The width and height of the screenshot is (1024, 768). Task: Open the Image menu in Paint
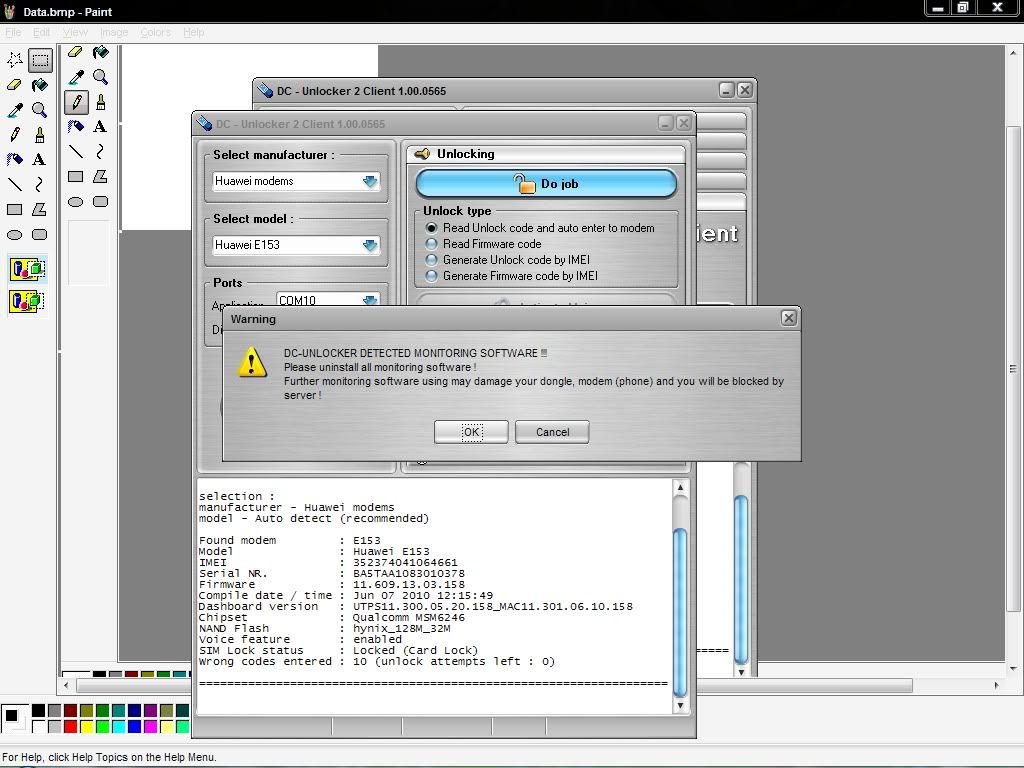point(113,32)
